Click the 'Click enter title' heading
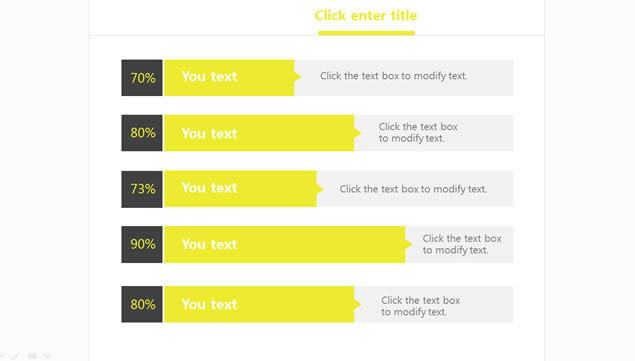Screen dimensions: 635x361 366,15
